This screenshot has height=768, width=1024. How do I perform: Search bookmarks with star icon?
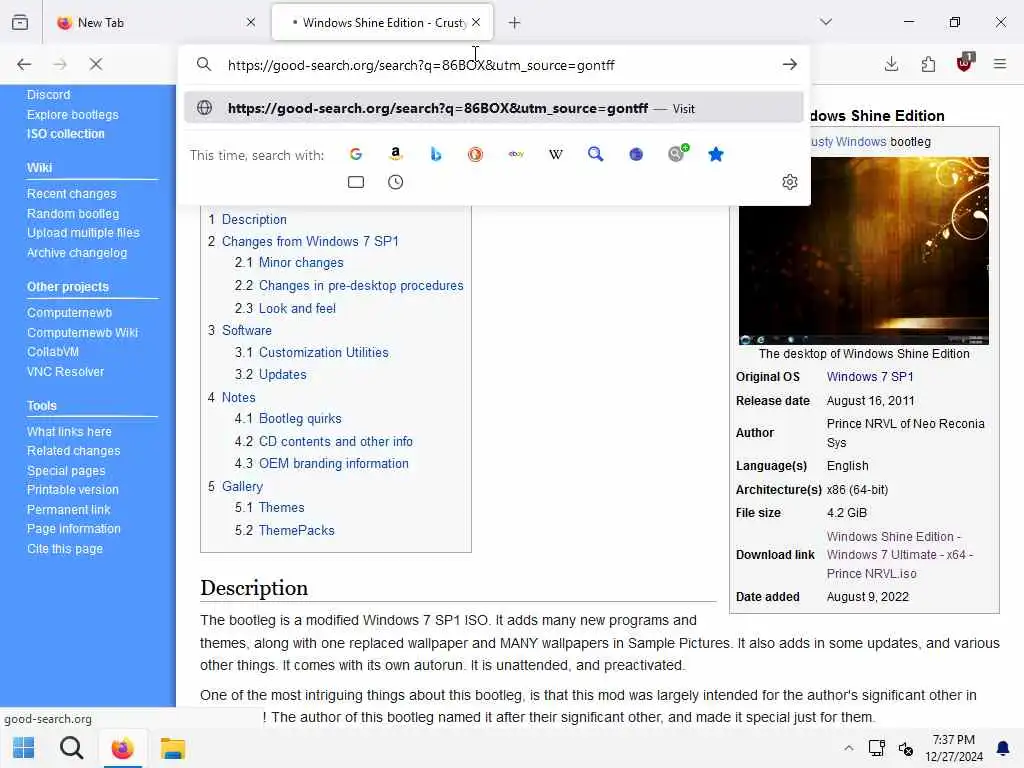(716, 154)
